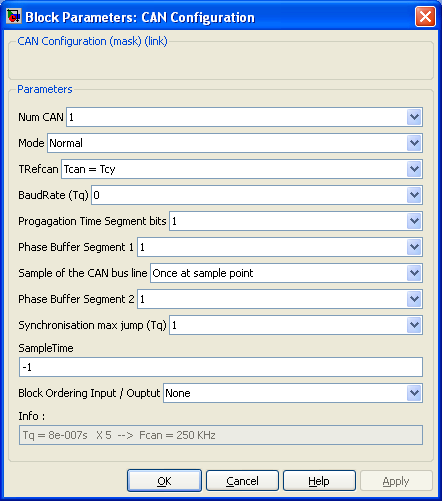Open the Num CAN dropdown arrow

(x=414, y=117)
